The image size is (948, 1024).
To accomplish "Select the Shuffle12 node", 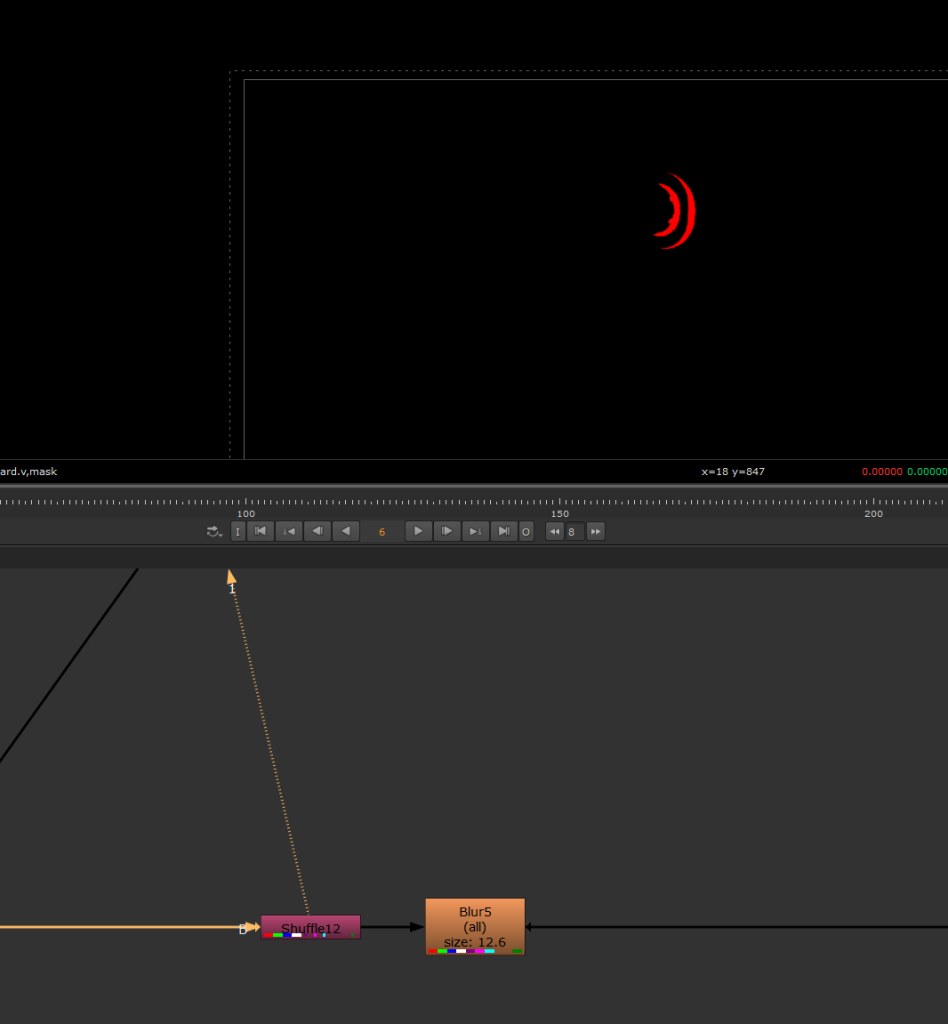I will (x=311, y=927).
